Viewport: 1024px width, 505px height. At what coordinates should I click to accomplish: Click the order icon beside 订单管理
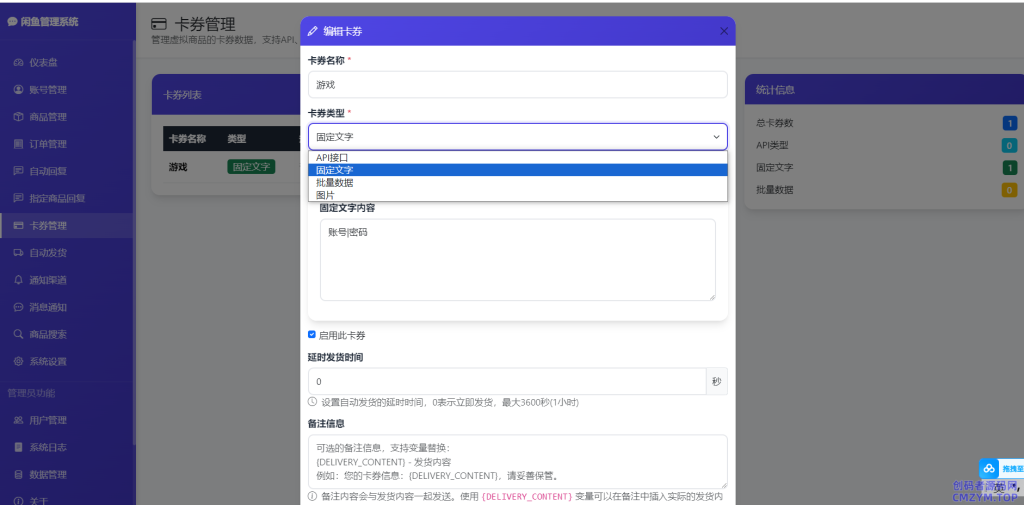click(18, 144)
